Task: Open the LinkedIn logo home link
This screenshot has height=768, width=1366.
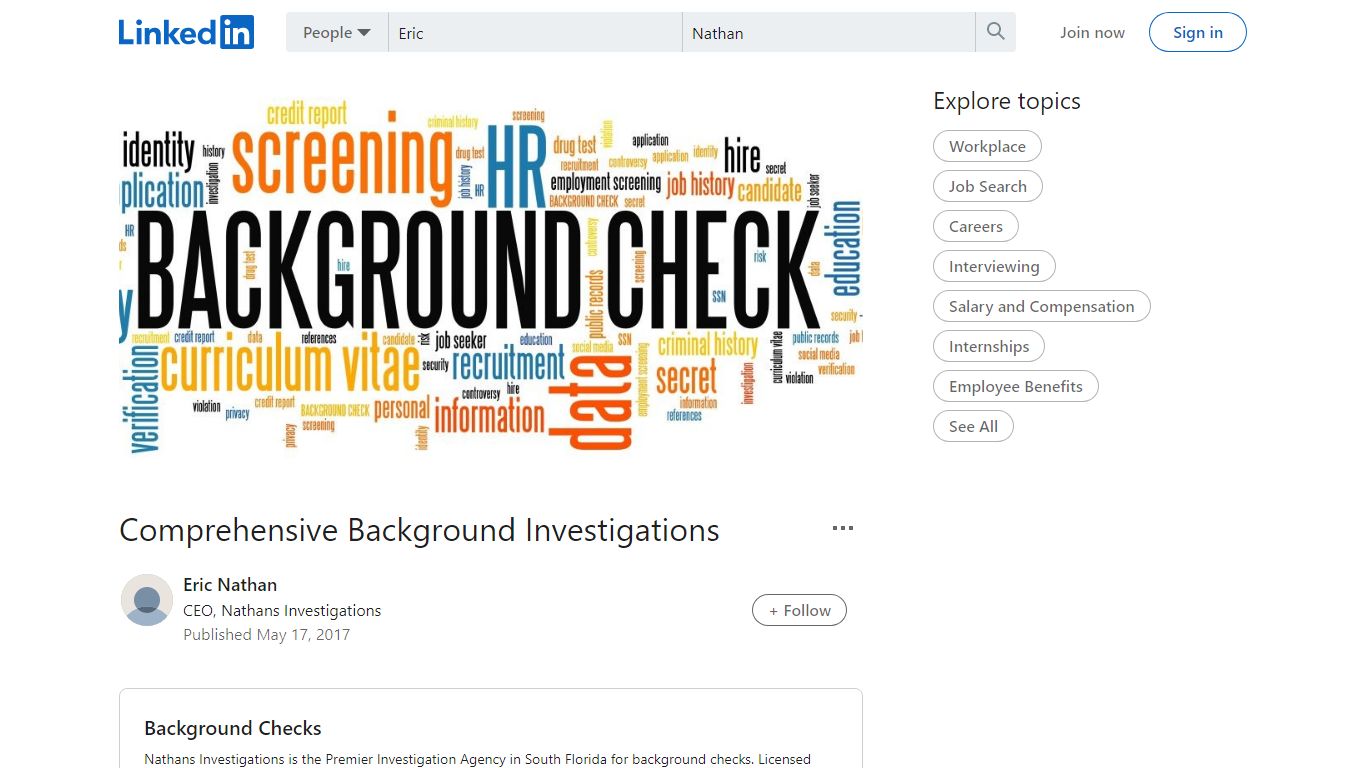Action: pyautogui.click(x=186, y=32)
